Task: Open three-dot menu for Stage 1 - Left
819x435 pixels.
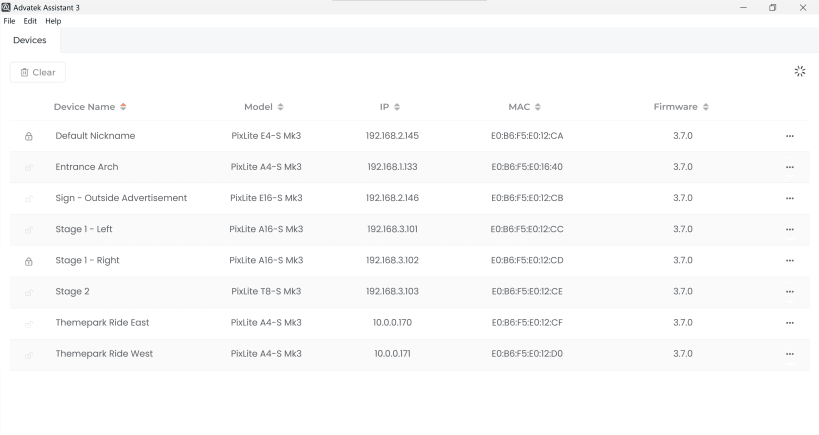Action: point(790,230)
